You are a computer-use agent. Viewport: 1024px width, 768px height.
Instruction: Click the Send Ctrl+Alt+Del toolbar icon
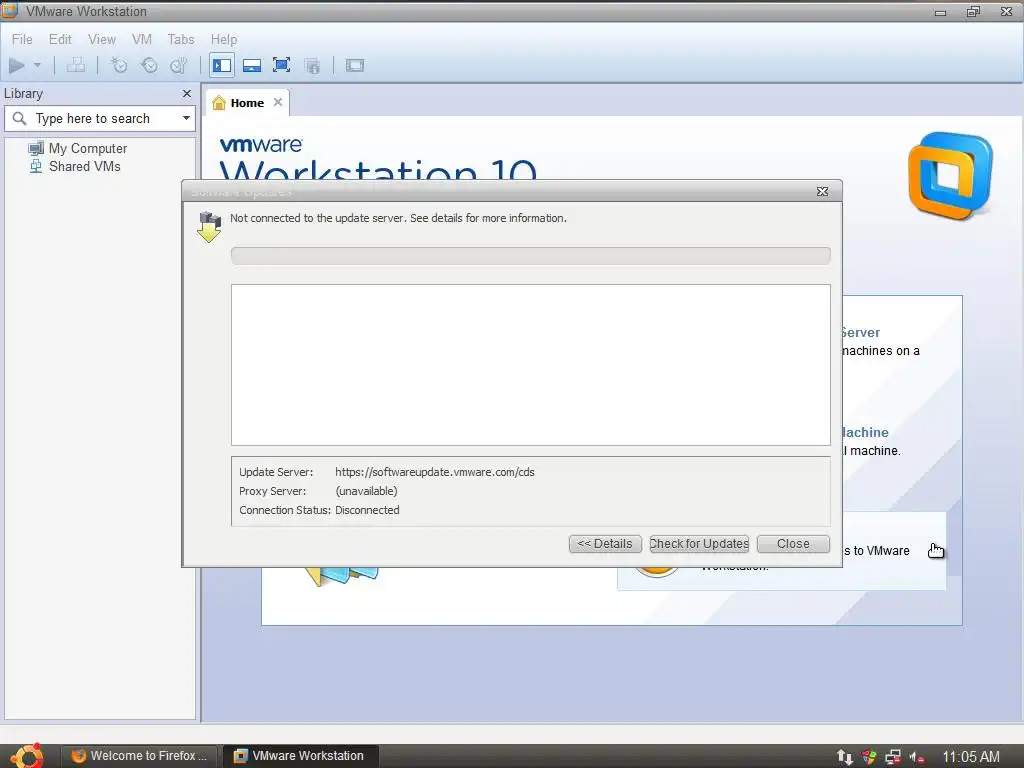click(x=76, y=65)
